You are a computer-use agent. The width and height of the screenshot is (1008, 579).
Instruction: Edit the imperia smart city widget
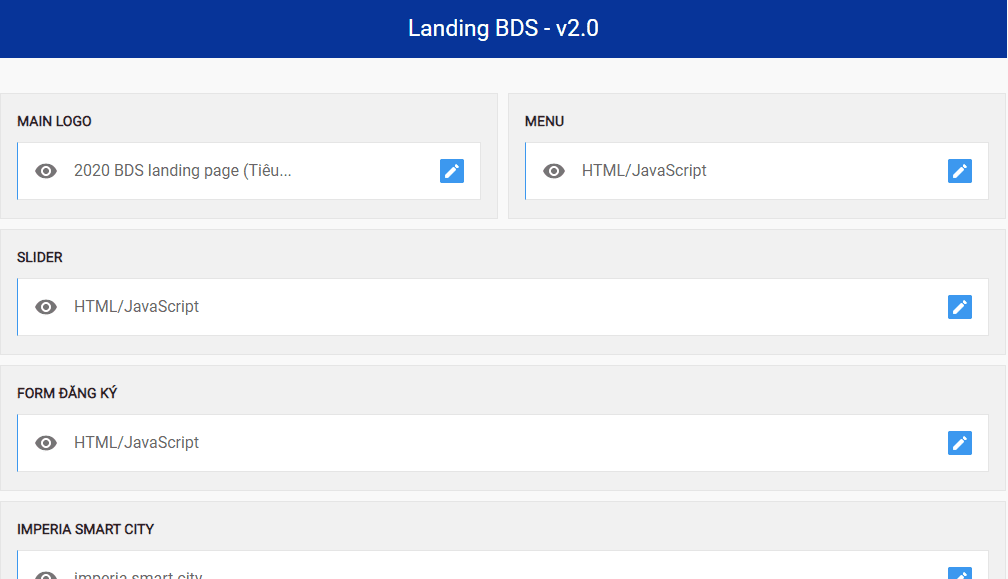[960, 573]
